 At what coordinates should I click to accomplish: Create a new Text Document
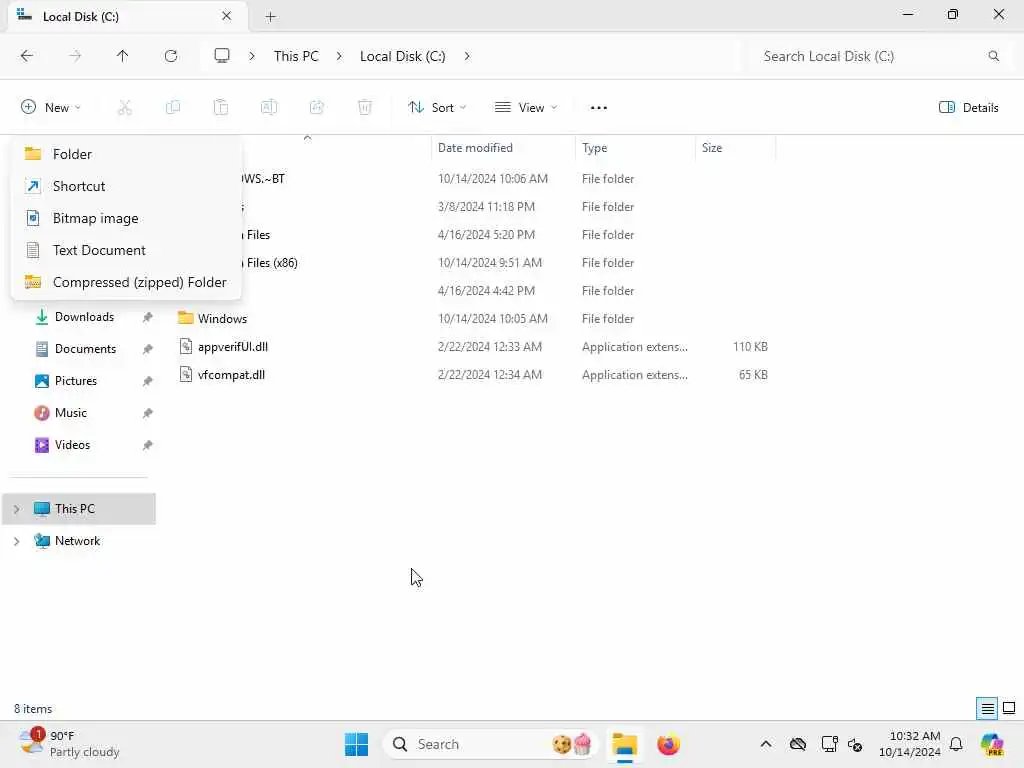126,250
